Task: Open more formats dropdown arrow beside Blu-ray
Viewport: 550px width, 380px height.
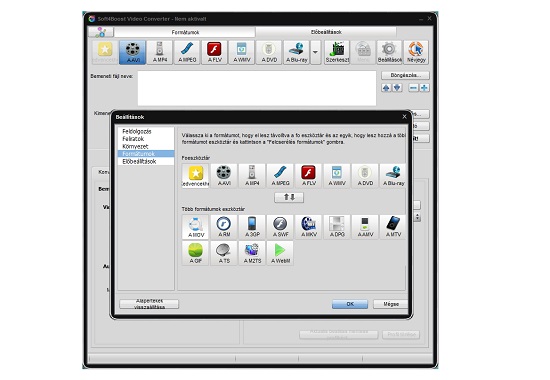Action: (315, 52)
